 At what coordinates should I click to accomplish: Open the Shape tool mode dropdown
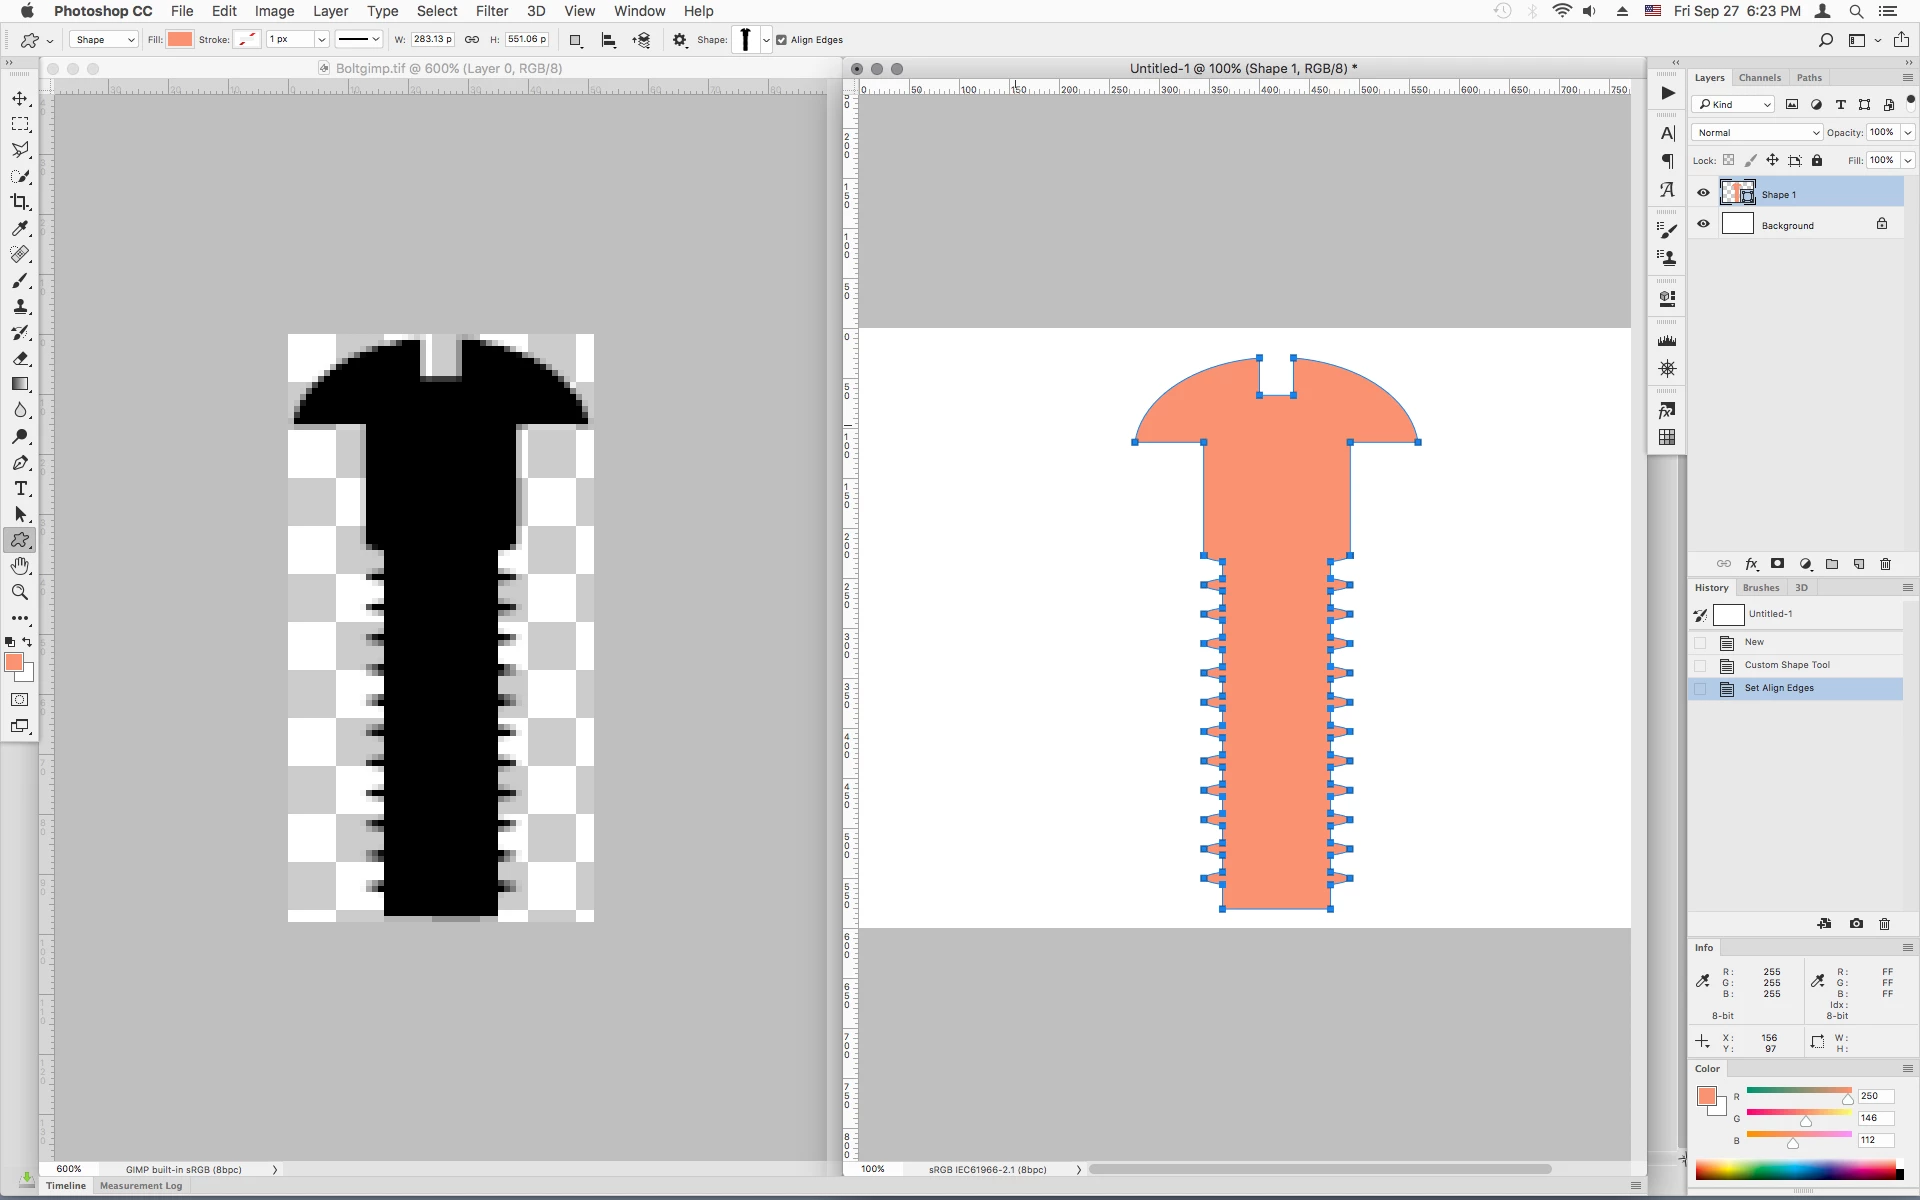(x=104, y=40)
